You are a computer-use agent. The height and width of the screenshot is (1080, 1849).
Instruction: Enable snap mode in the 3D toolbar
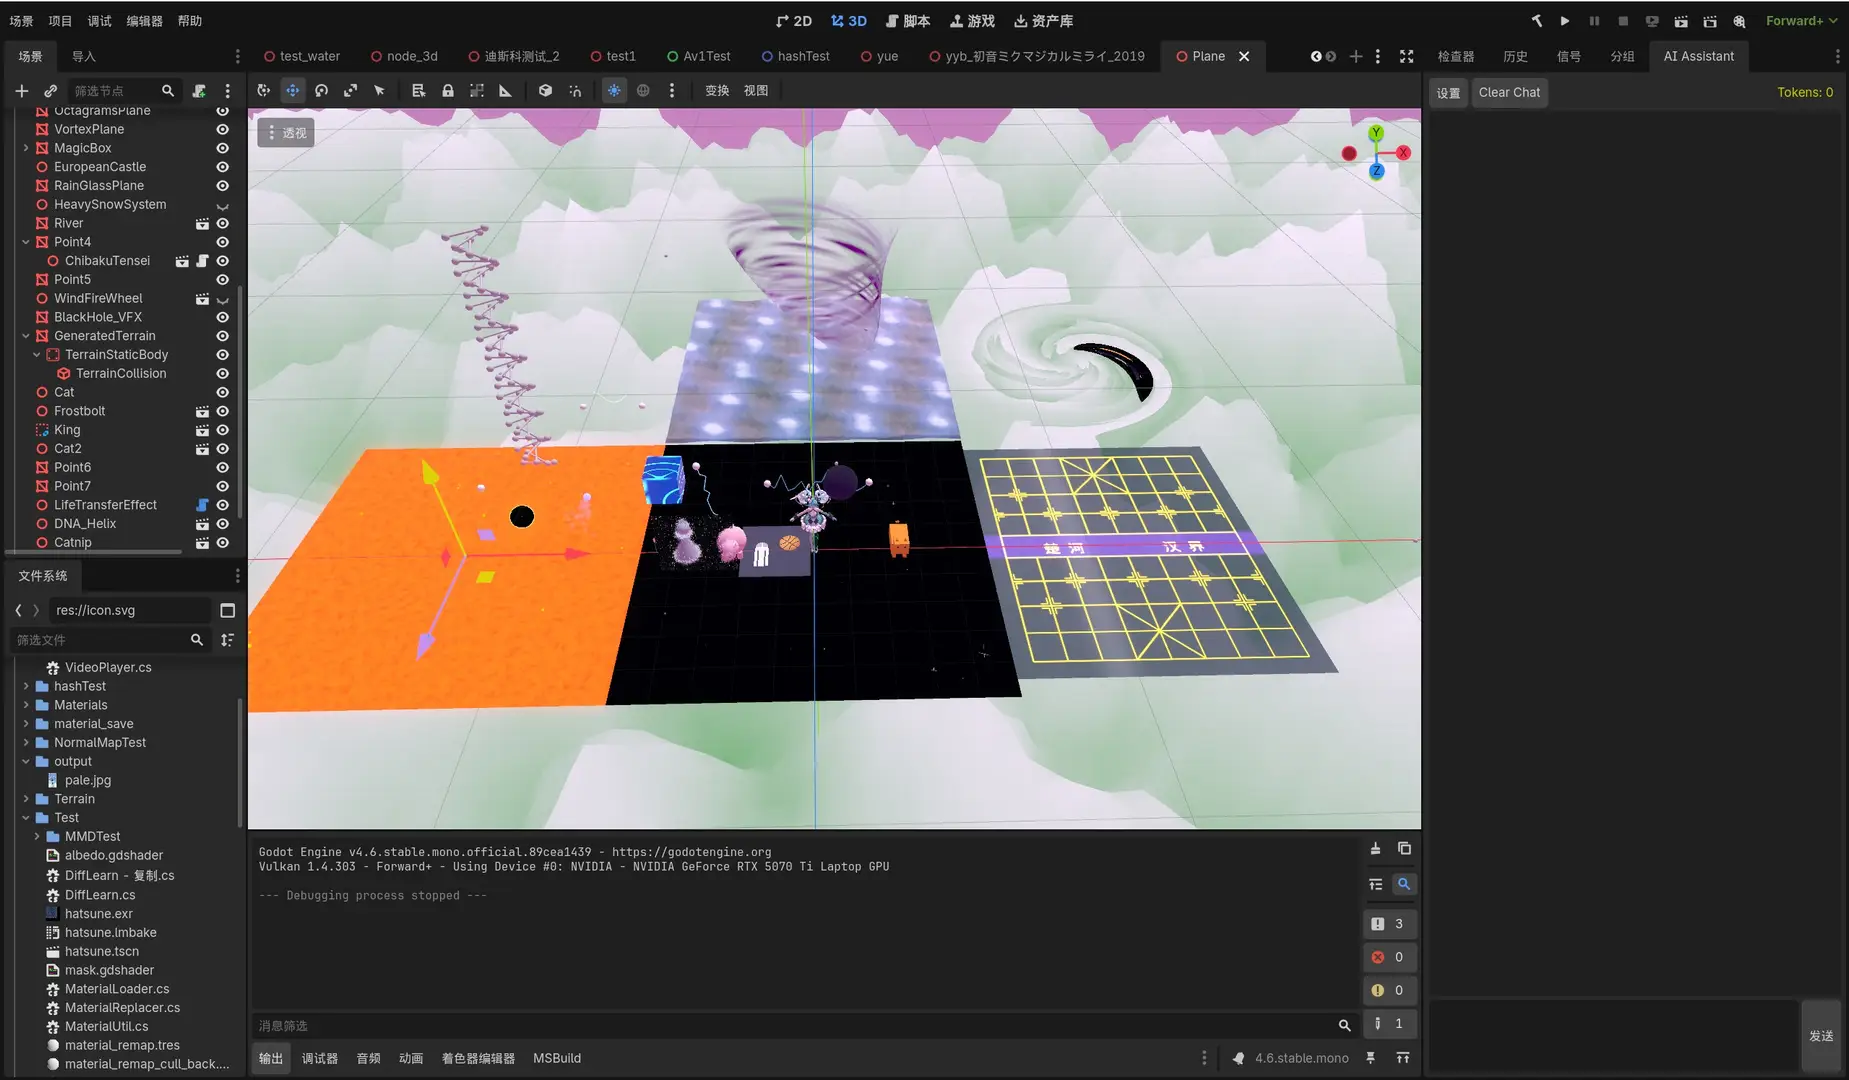coord(575,90)
